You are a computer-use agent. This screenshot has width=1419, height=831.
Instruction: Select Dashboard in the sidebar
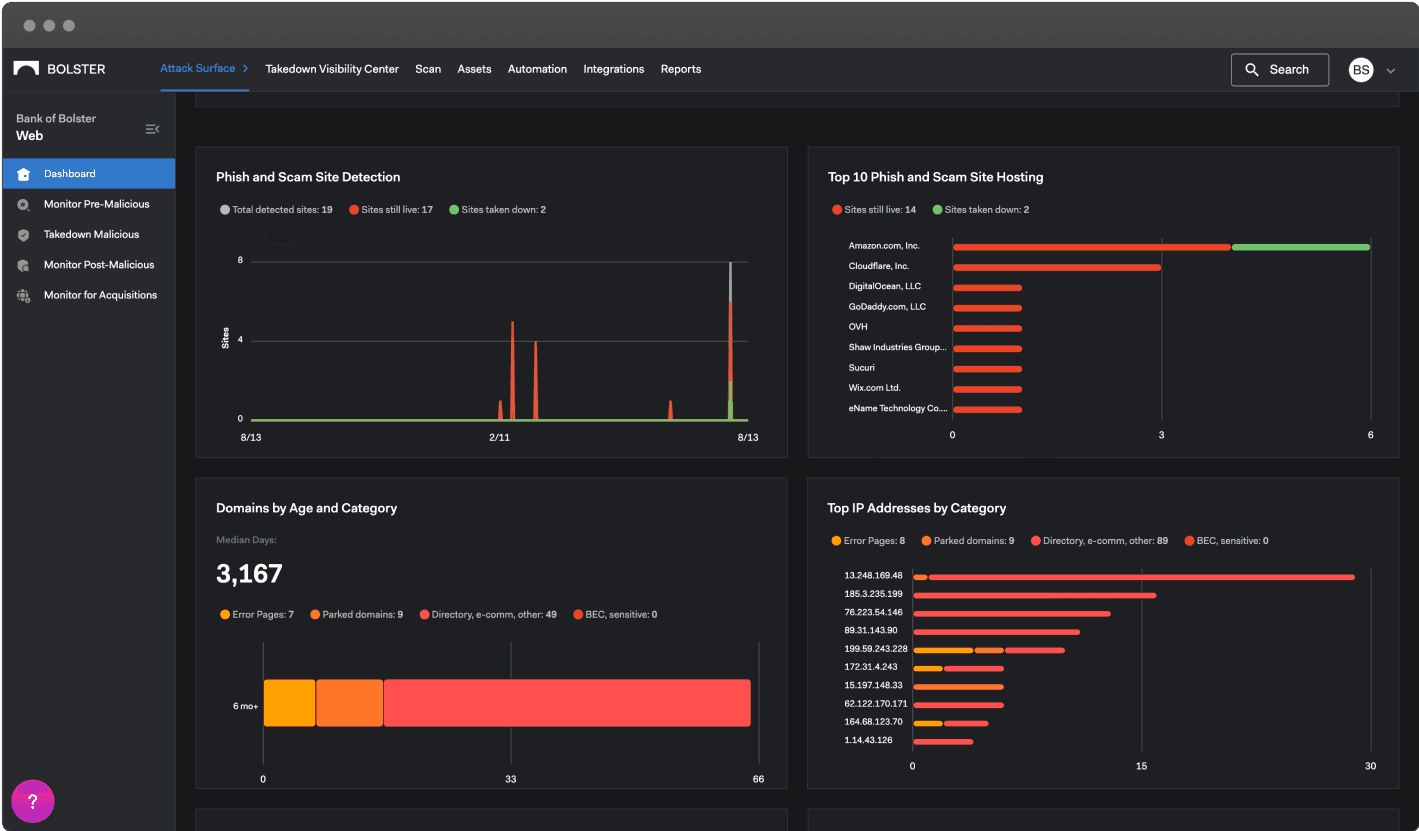click(x=89, y=174)
